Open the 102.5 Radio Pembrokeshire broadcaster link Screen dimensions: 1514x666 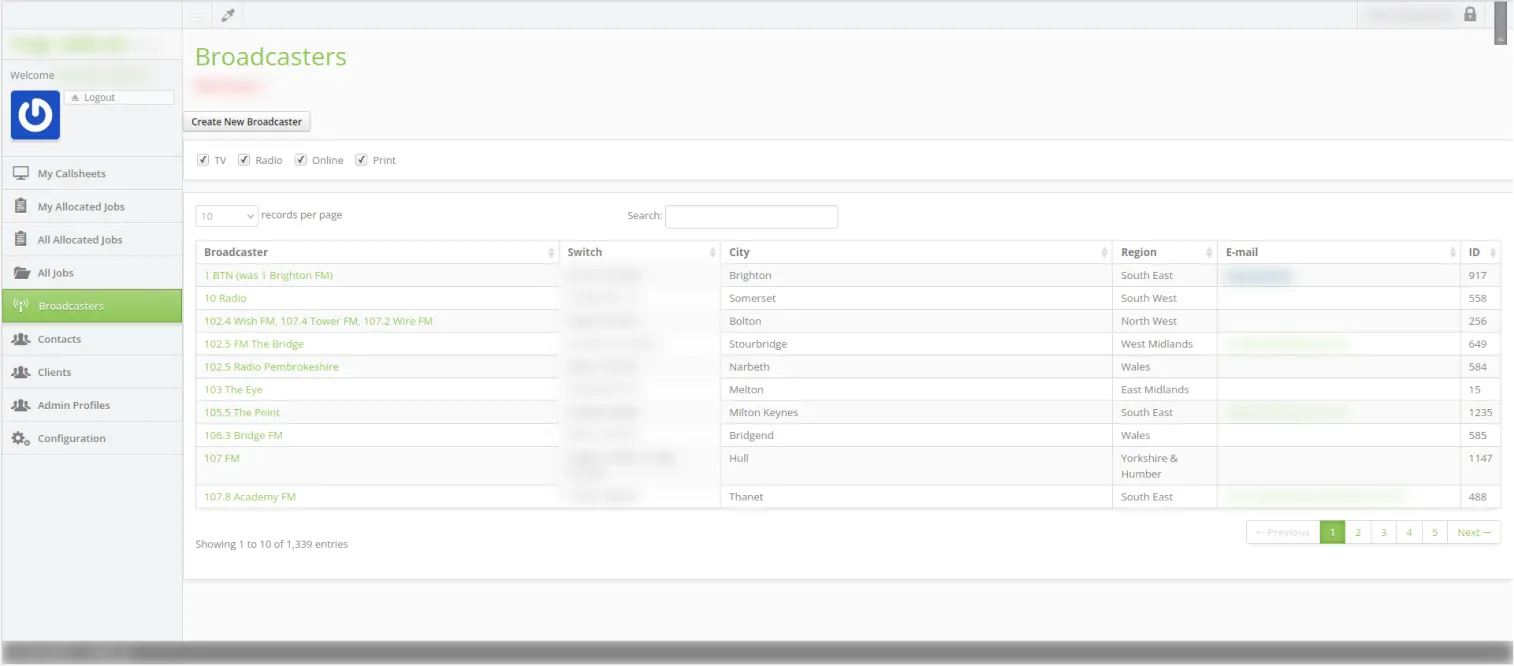[271, 367]
